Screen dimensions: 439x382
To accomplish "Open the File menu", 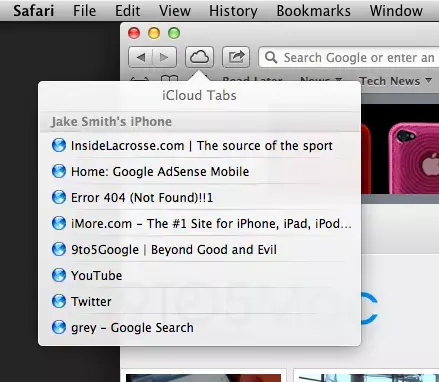I will (x=84, y=11).
